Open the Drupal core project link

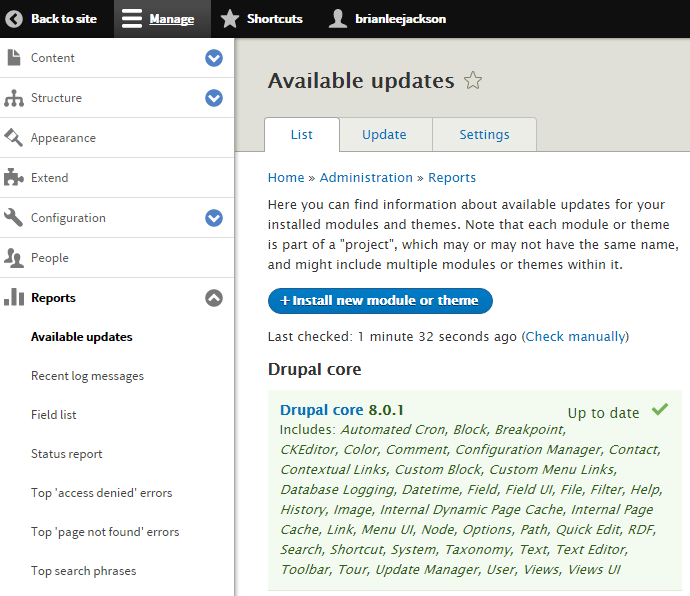click(x=322, y=410)
